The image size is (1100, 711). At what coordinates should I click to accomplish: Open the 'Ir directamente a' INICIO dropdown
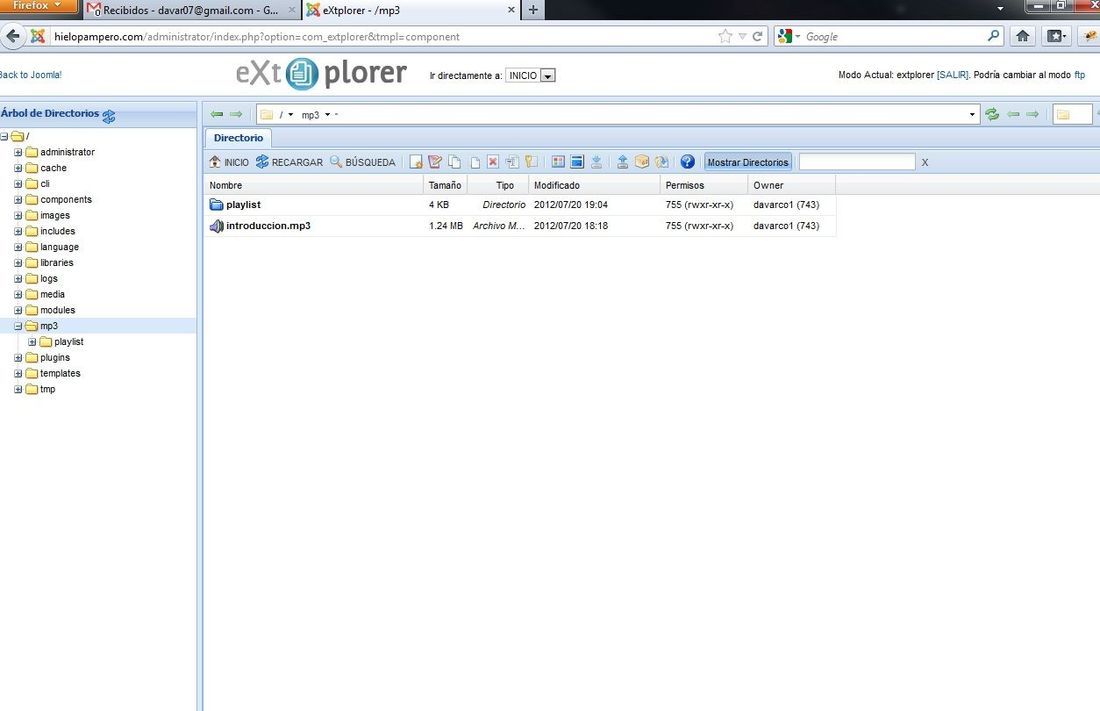(x=531, y=76)
